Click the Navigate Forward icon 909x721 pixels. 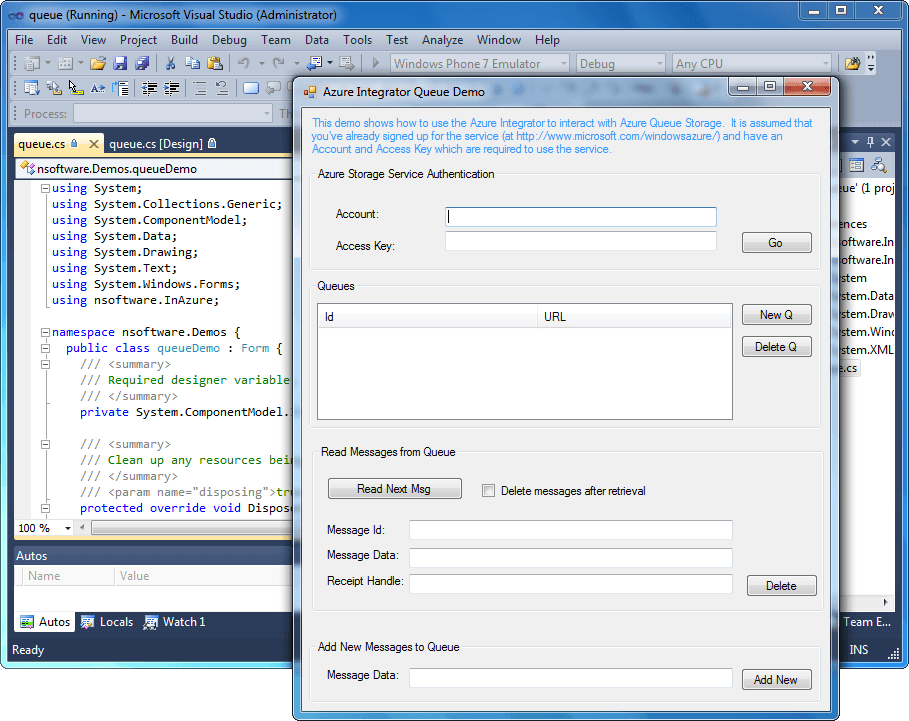(x=347, y=63)
